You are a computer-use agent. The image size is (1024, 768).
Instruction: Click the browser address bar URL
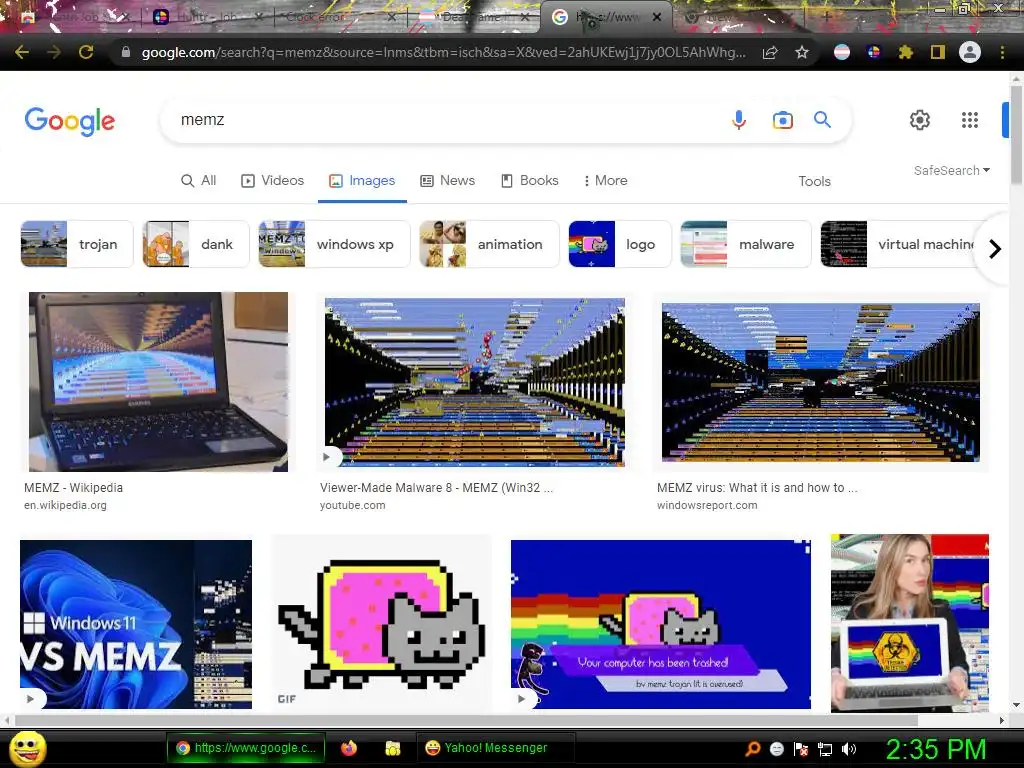(443, 52)
